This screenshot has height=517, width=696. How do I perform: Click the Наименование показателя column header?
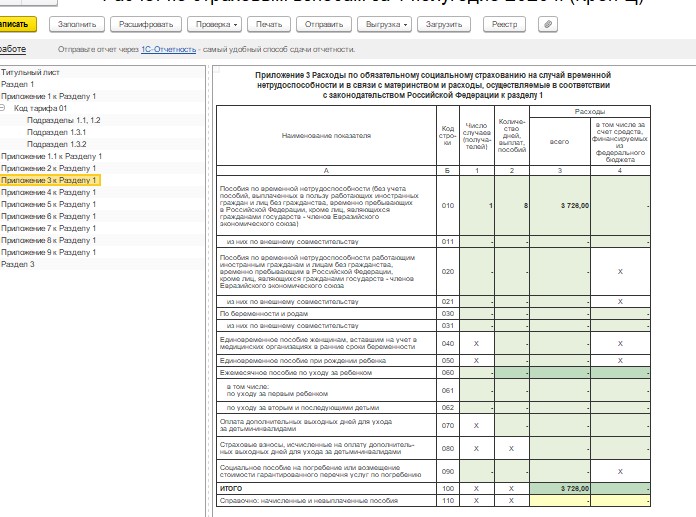coord(326,135)
